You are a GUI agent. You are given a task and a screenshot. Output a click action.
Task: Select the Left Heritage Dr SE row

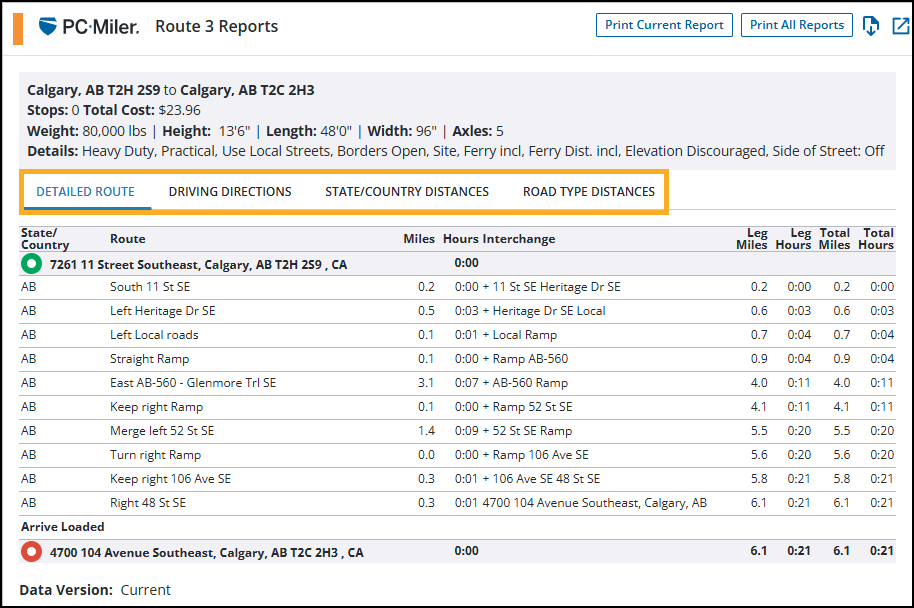coord(457,311)
